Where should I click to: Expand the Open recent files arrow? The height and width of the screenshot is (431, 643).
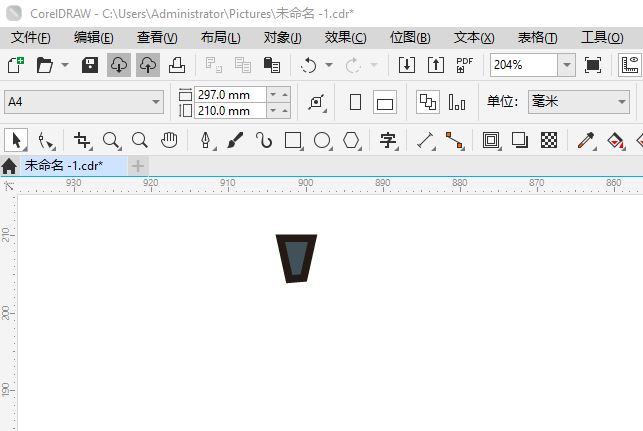[65, 65]
